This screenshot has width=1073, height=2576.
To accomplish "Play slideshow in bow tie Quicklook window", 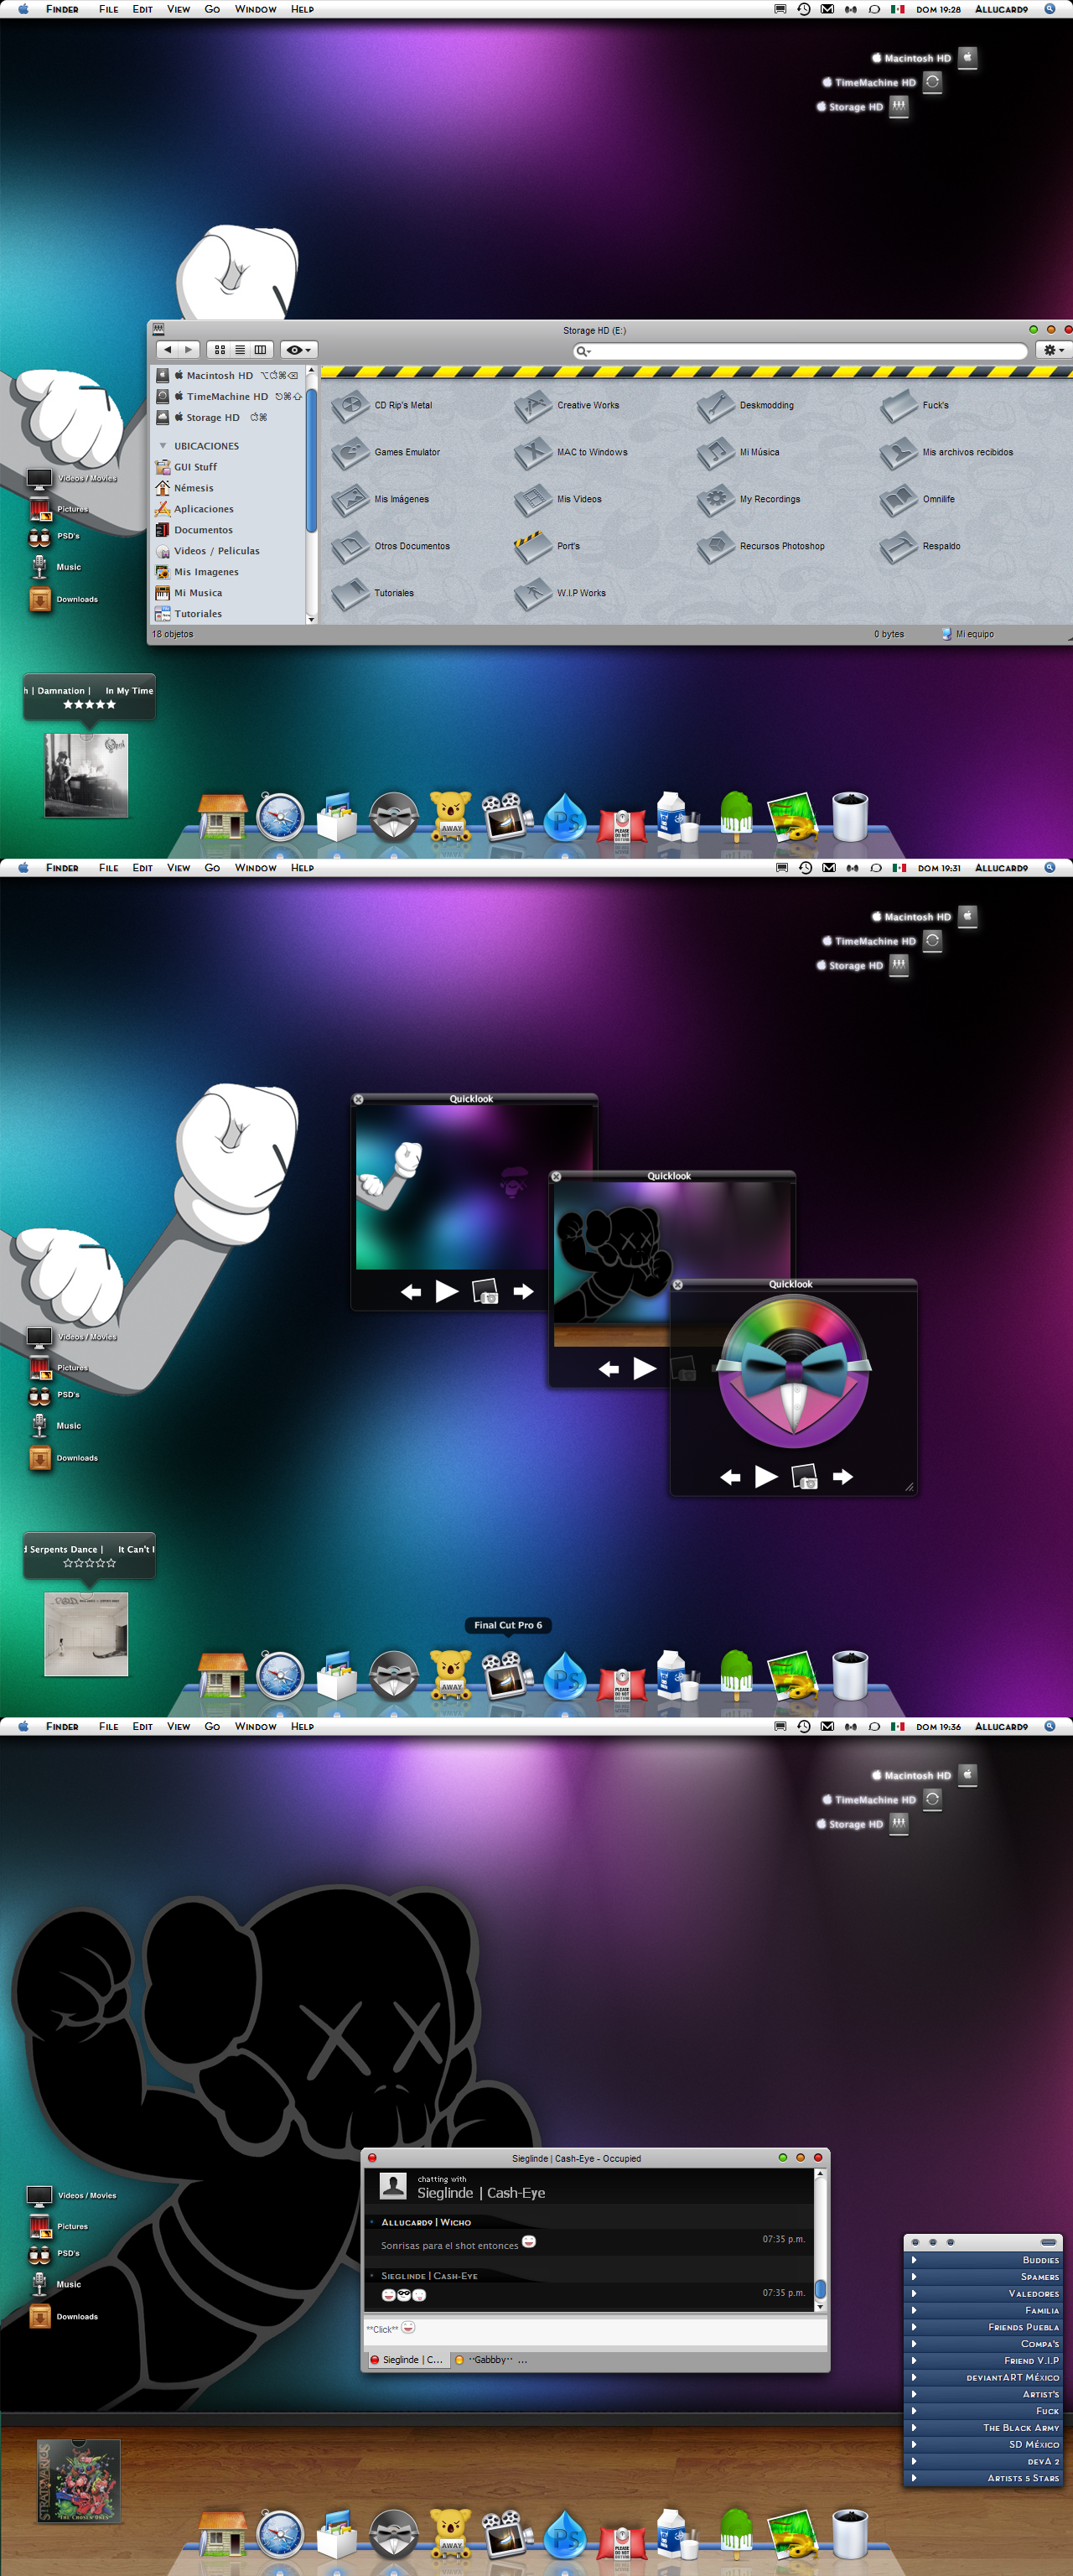I will click(x=766, y=1477).
